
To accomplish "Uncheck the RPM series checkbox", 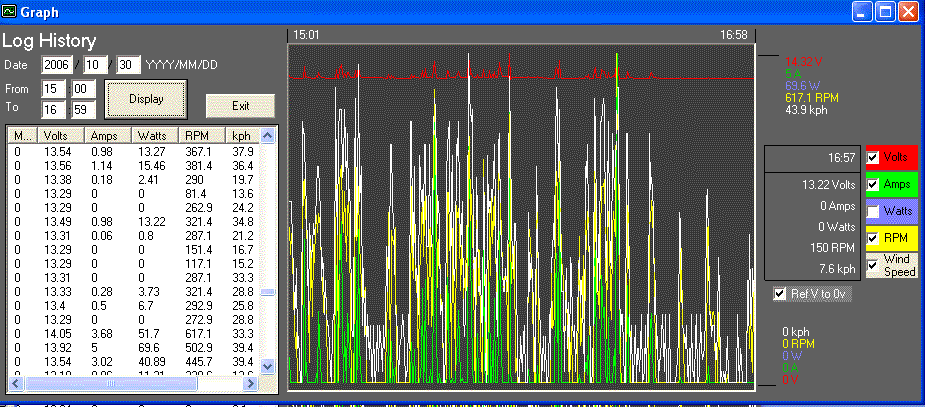I will [873, 238].
